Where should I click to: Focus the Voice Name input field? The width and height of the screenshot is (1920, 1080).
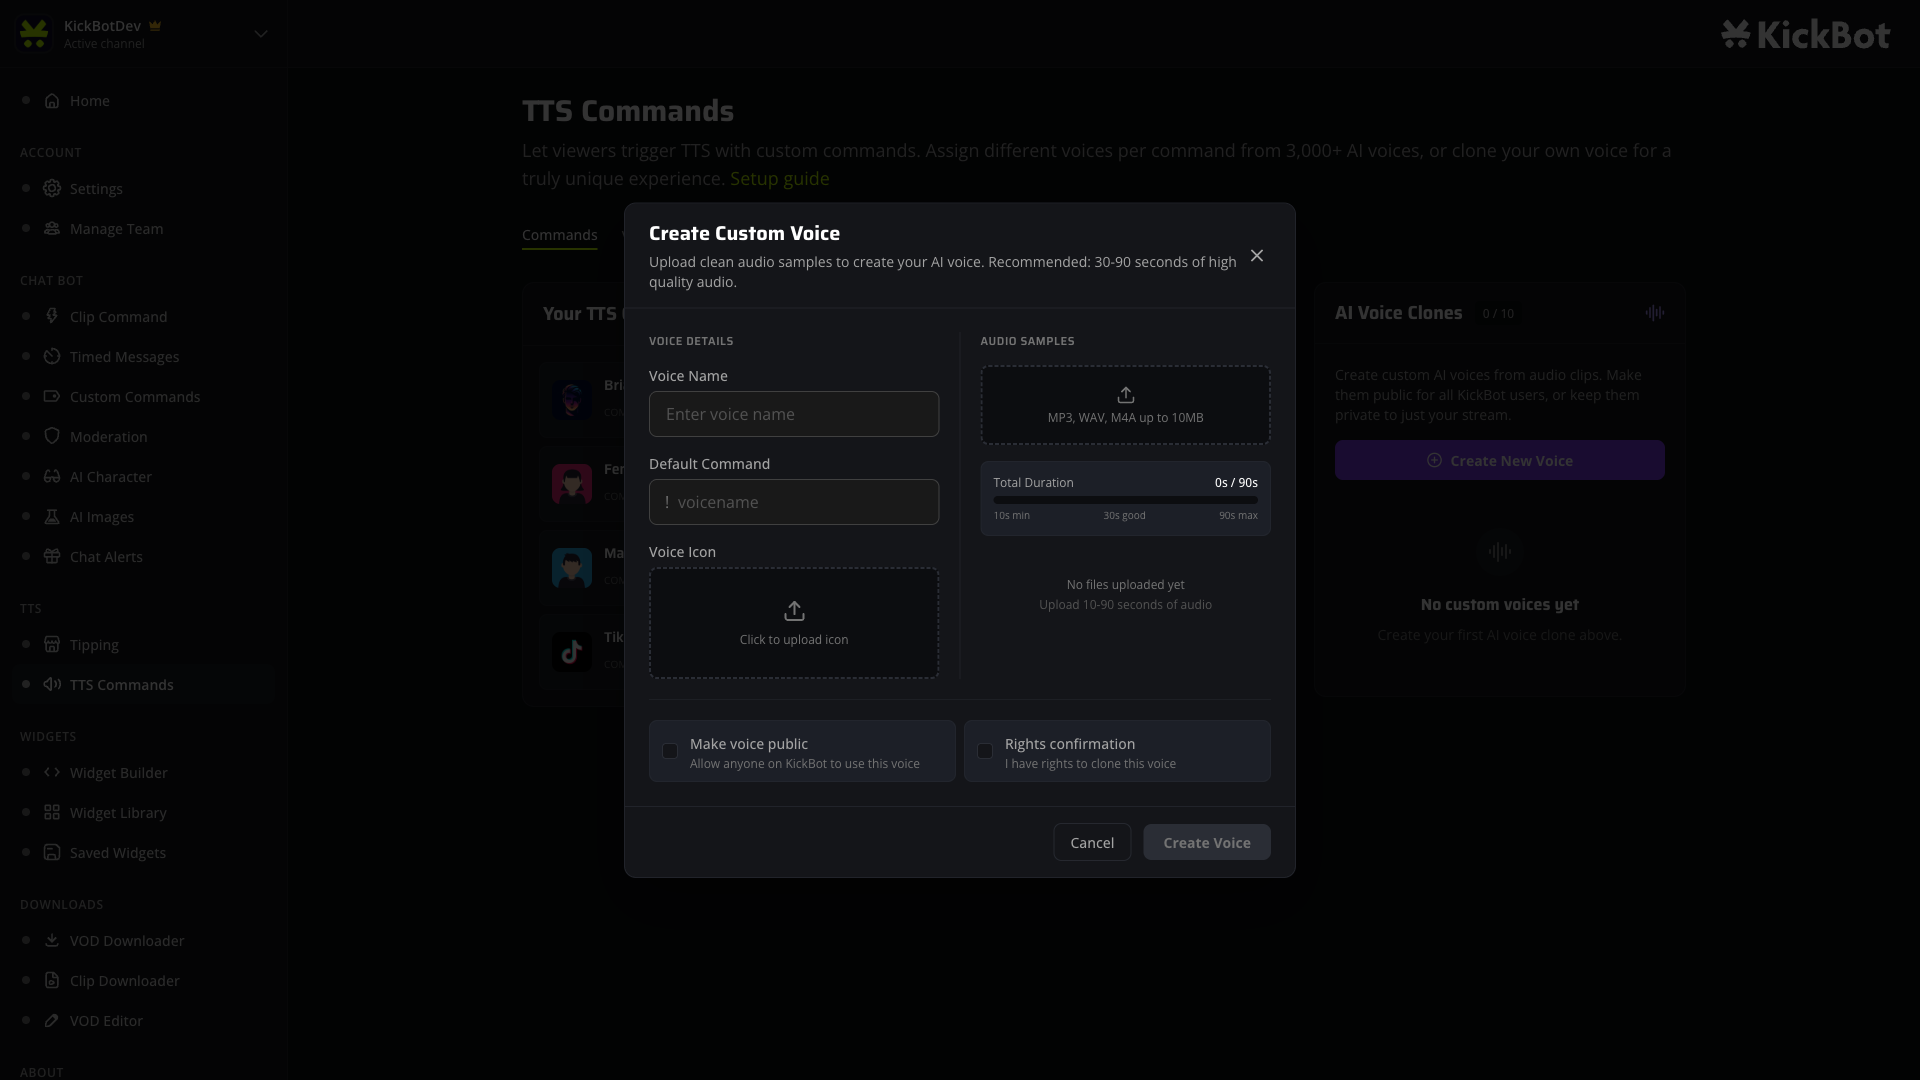[x=794, y=414]
